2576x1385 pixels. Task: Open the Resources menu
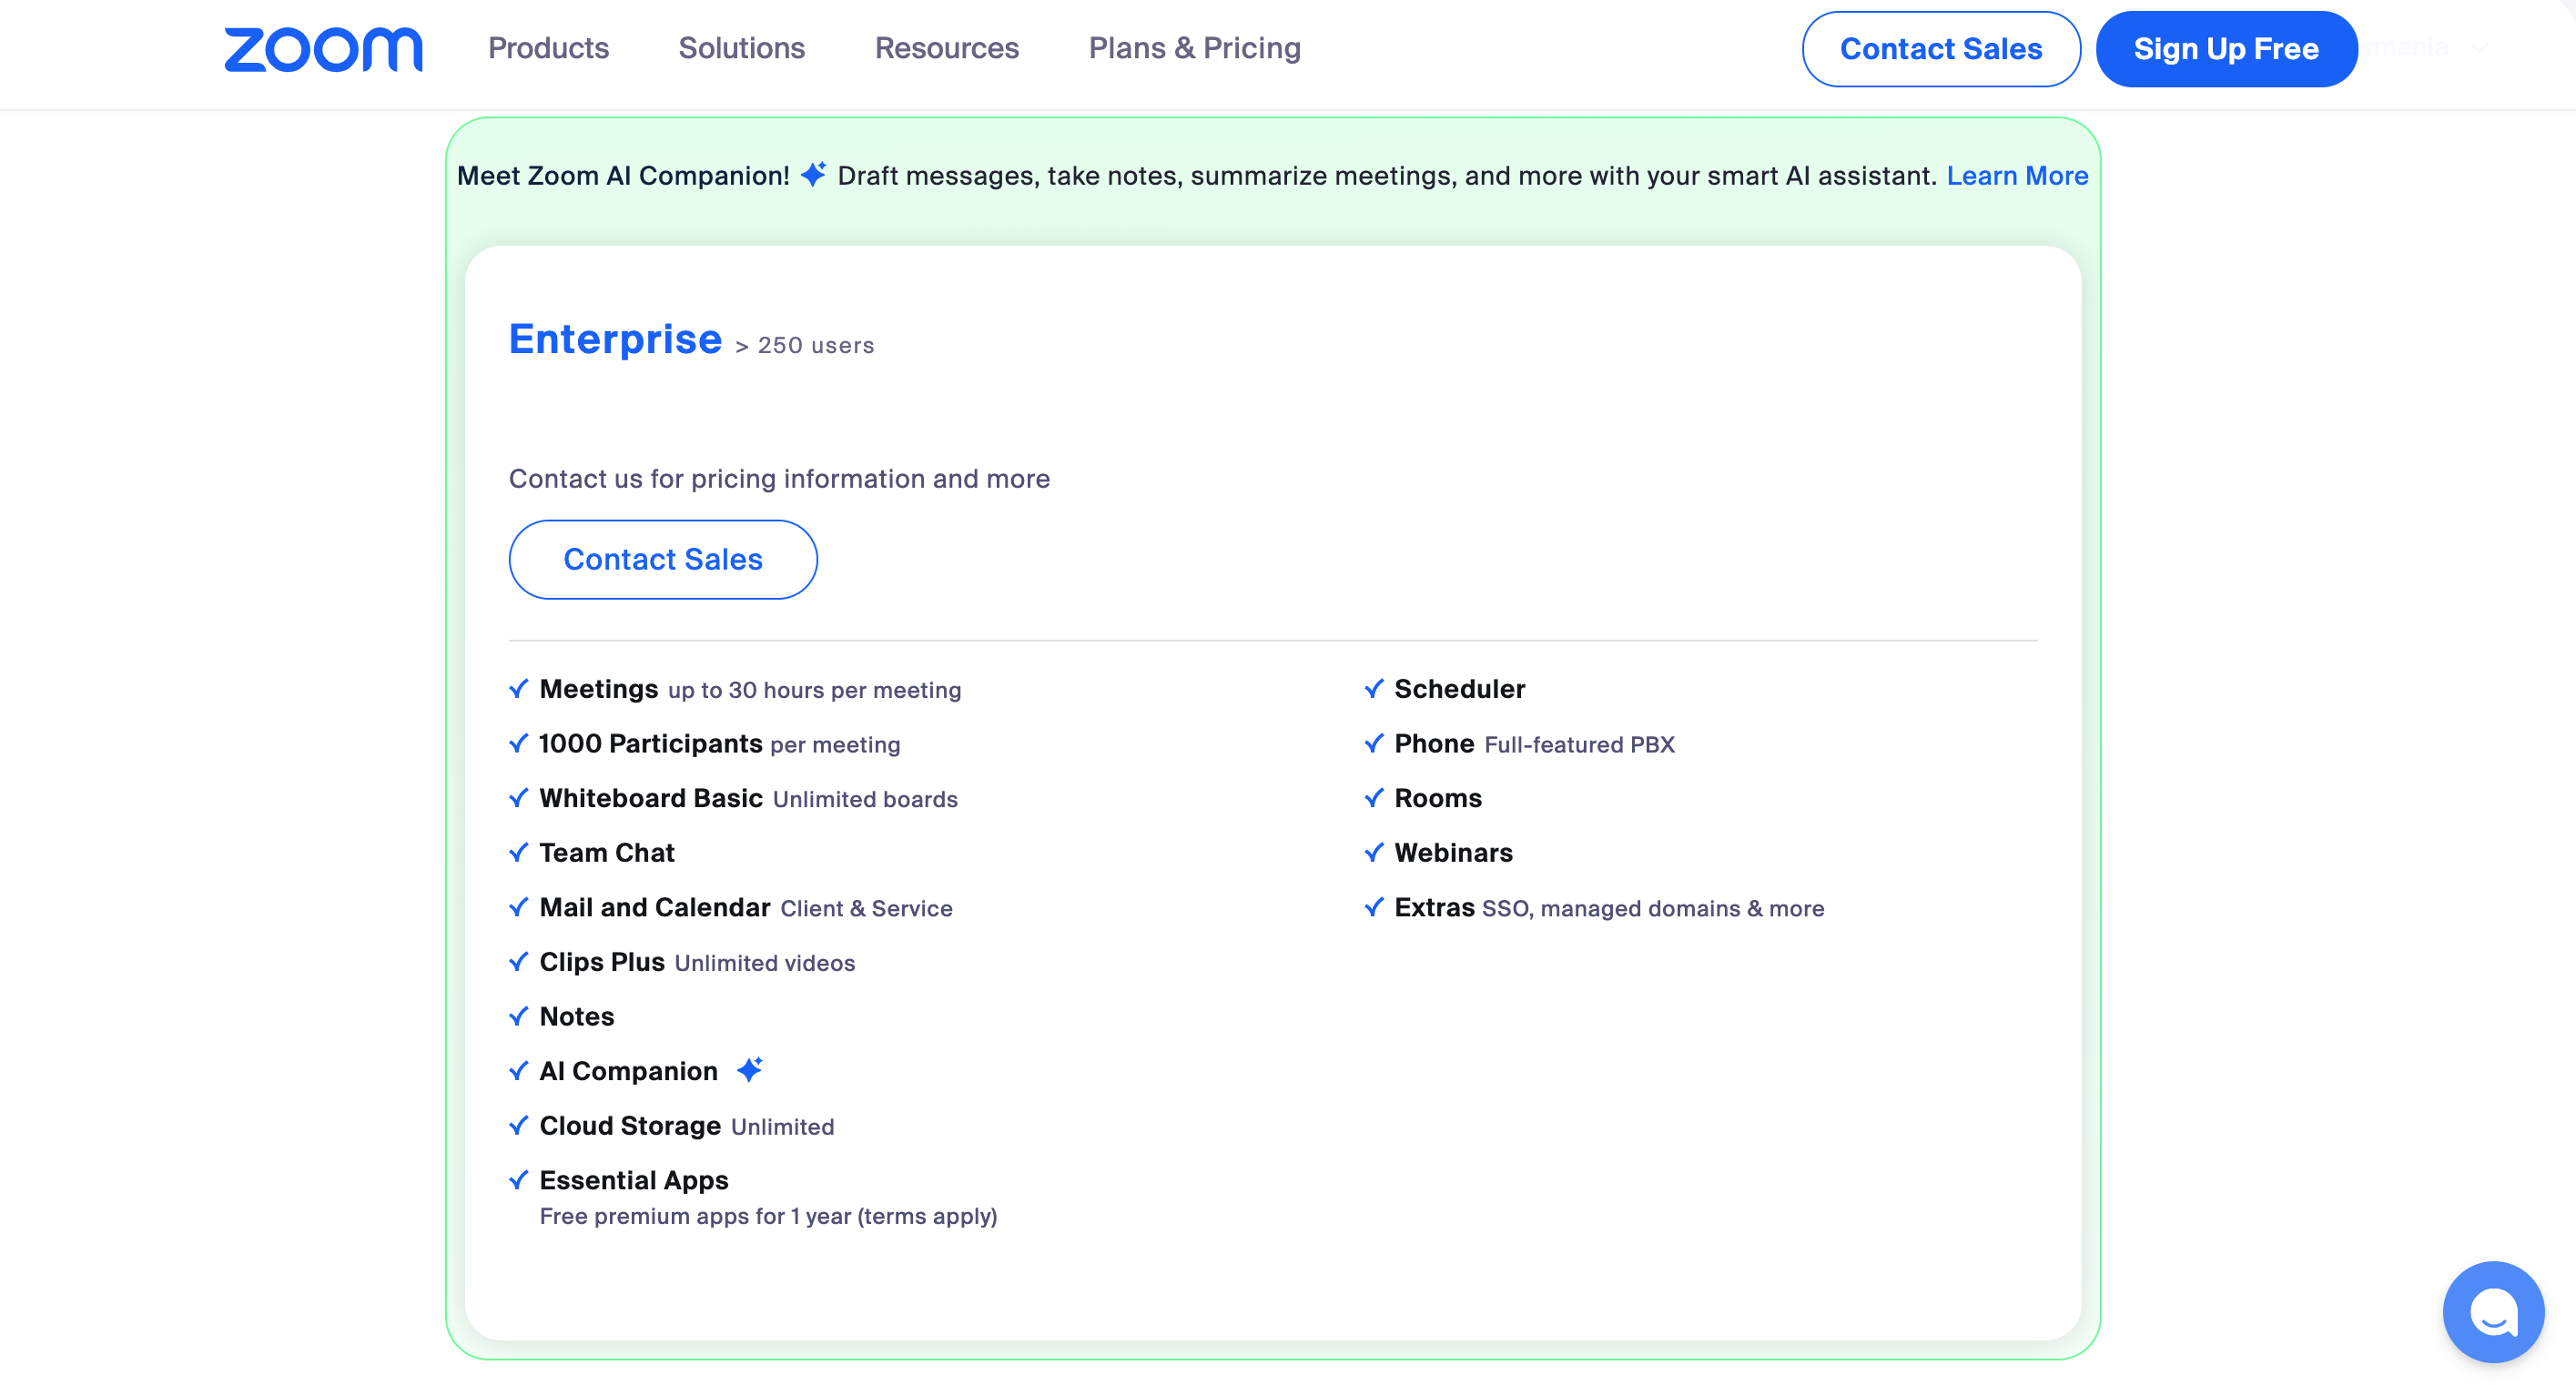[x=947, y=48]
